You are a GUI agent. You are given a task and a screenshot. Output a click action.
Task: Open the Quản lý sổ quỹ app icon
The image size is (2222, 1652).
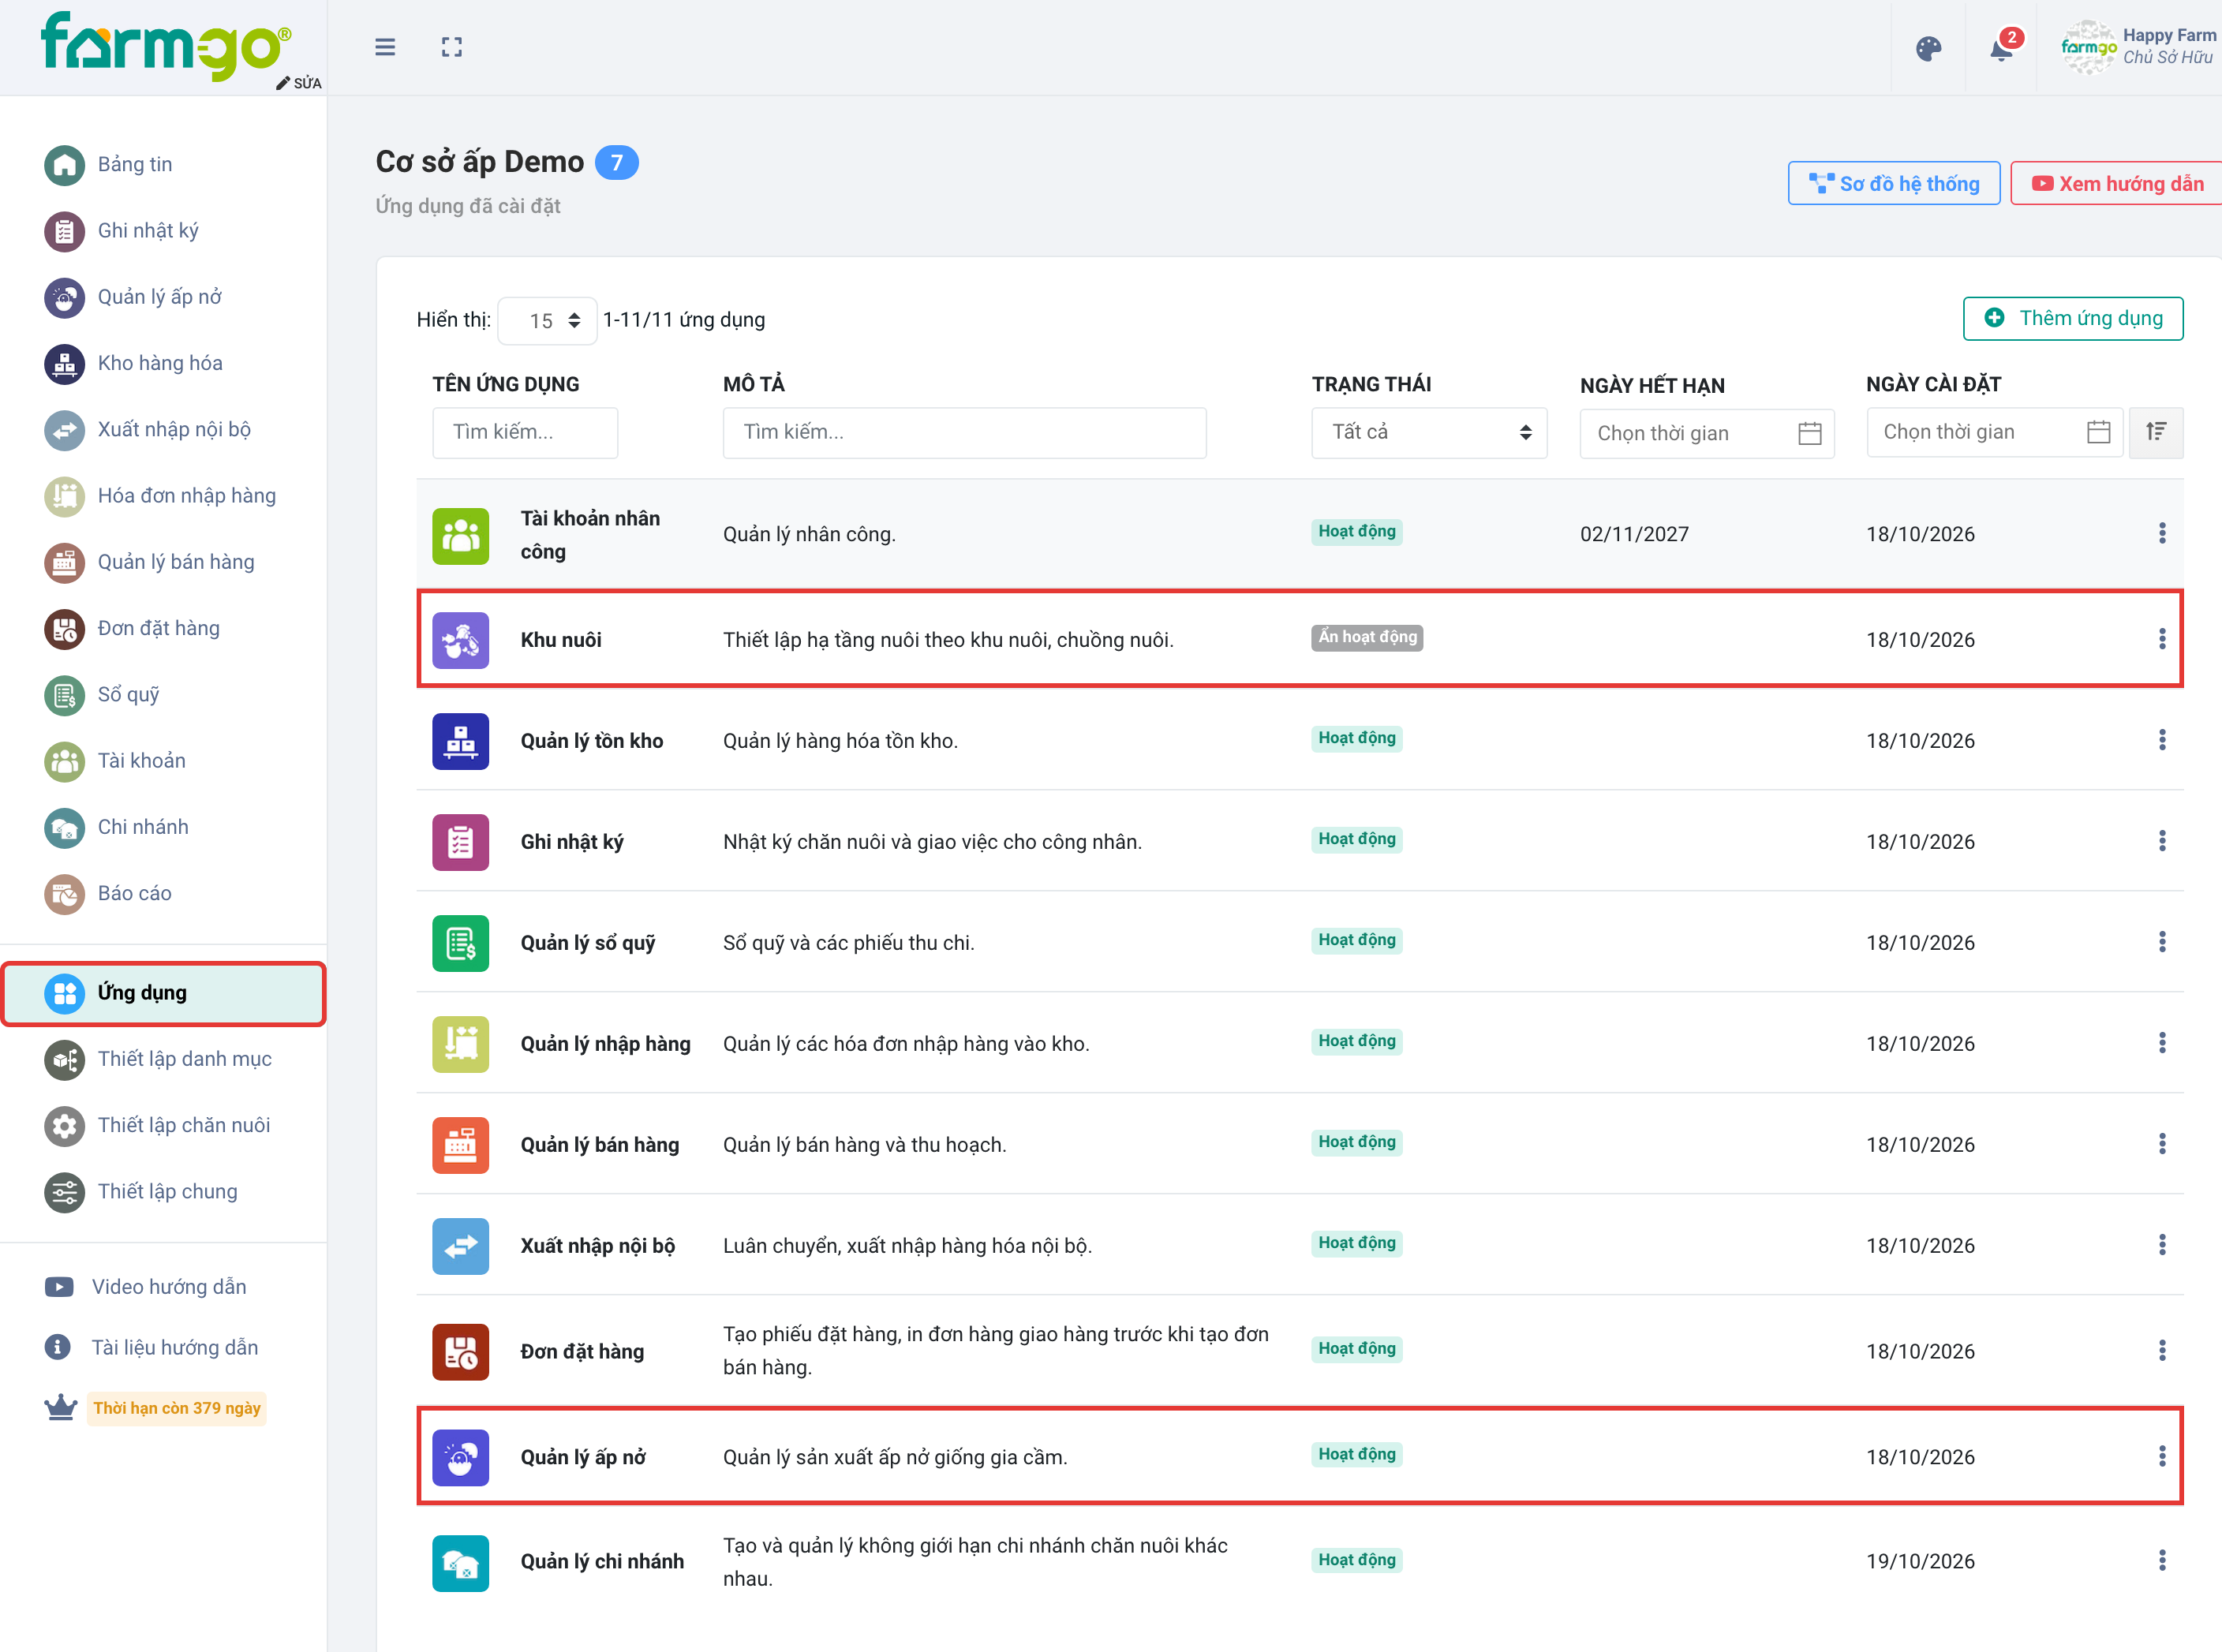pyautogui.click(x=460, y=943)
